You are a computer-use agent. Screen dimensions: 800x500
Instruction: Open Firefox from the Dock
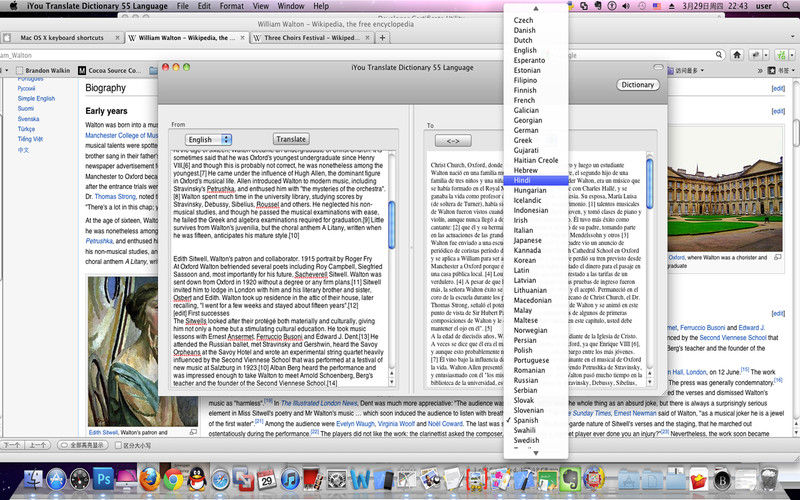[149, 480]
